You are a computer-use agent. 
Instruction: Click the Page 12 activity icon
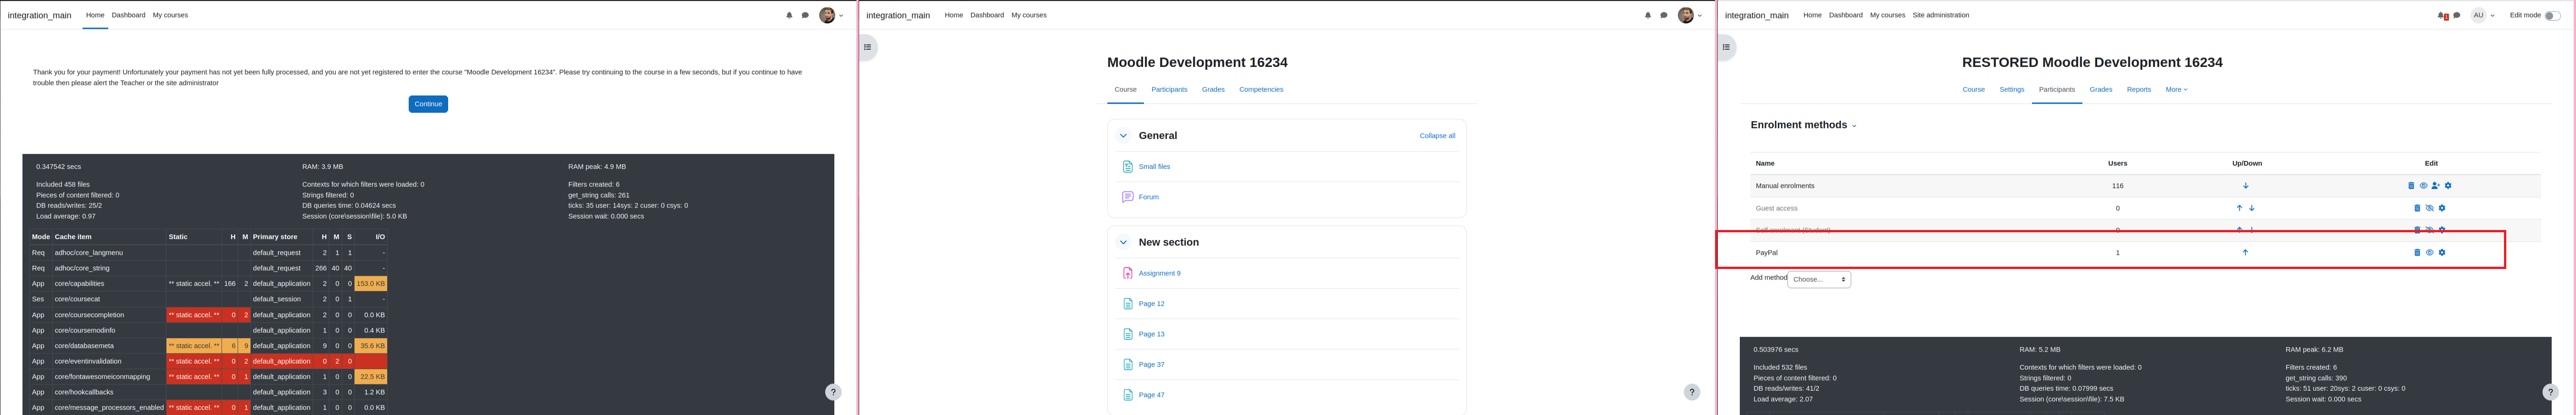pos(1127,304)
